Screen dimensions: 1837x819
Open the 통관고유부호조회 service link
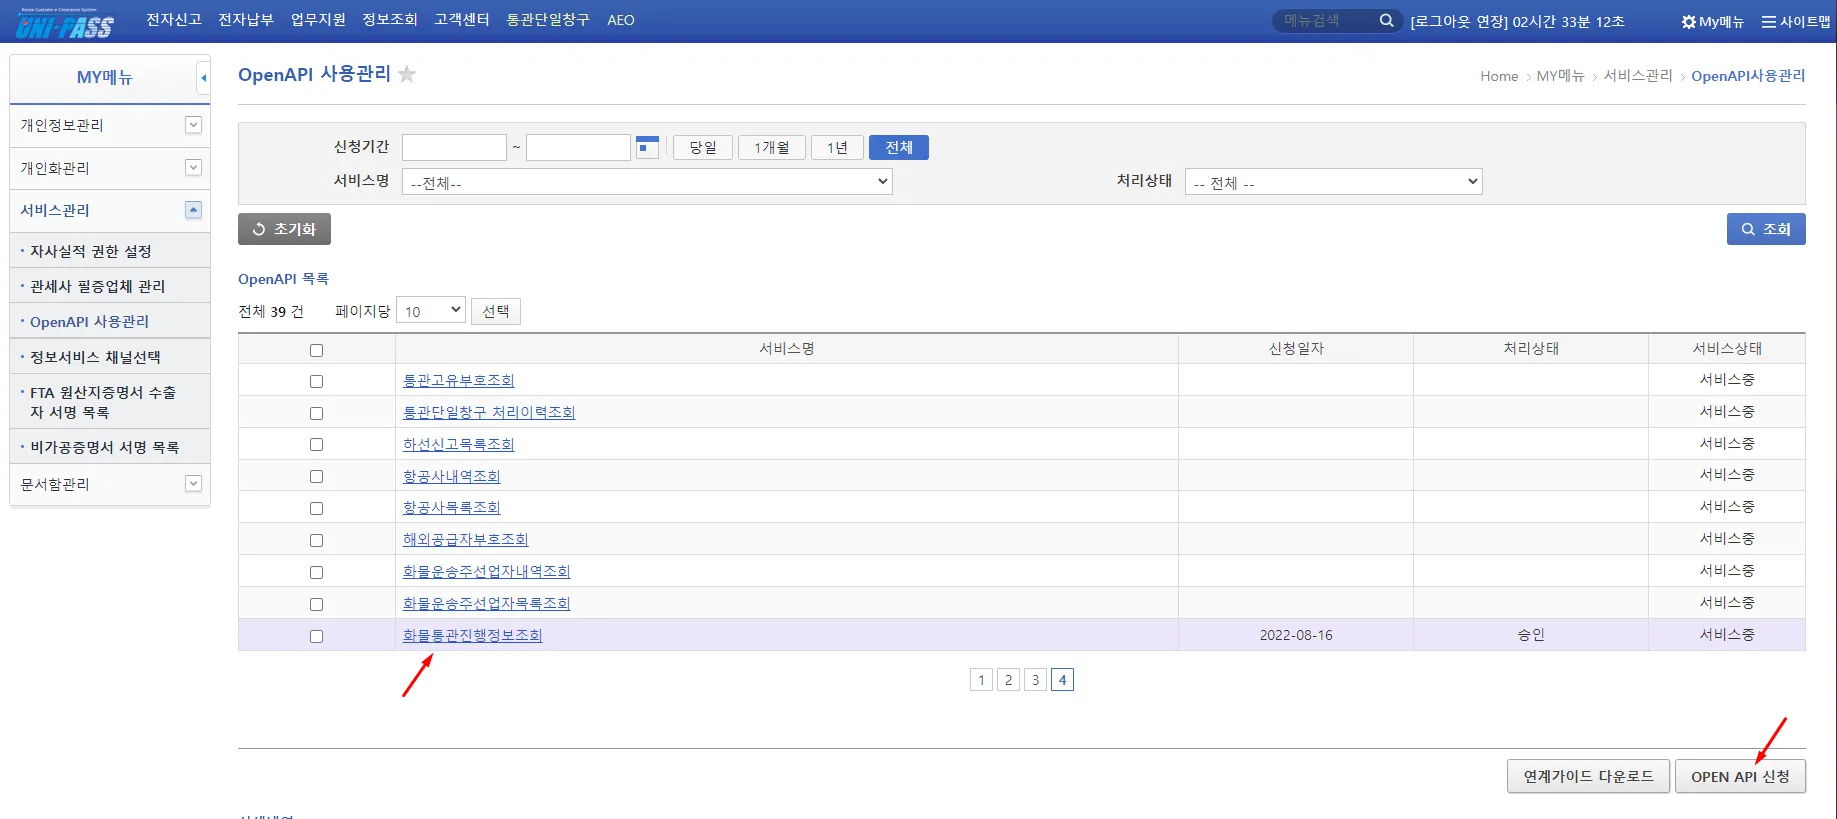(458, 380)
